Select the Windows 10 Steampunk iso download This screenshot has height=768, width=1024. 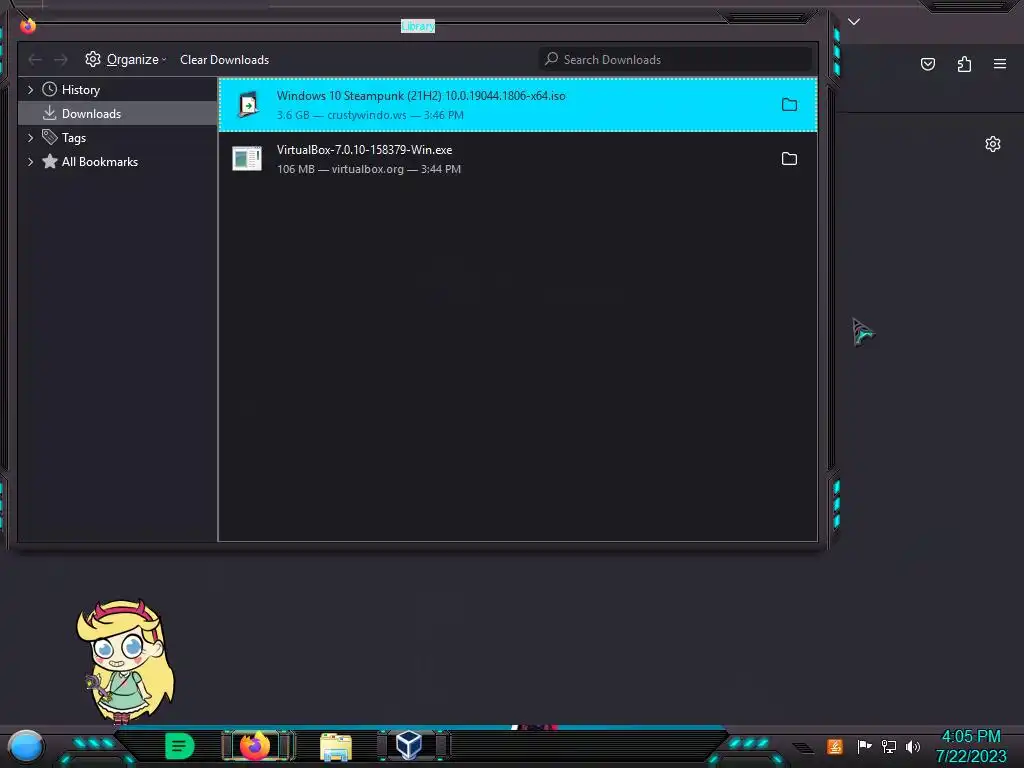click(517, 104)
